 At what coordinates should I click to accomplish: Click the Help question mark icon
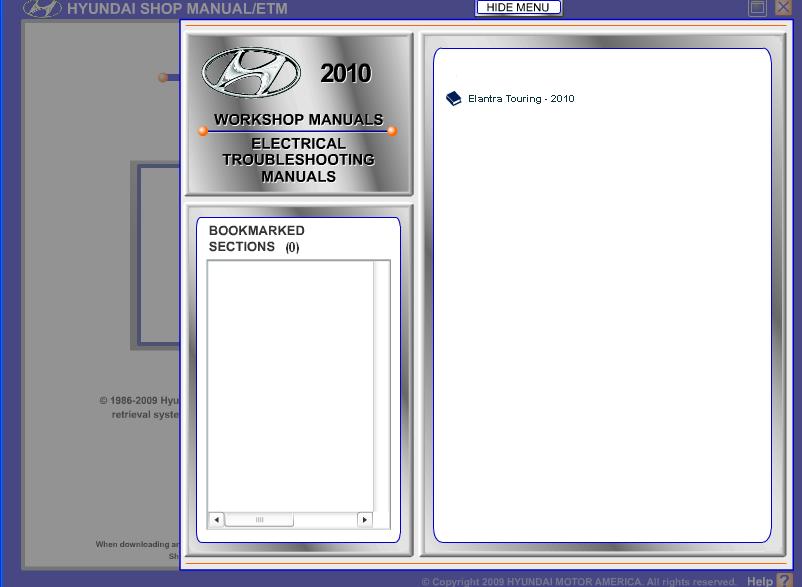click(x=784, y=580)
